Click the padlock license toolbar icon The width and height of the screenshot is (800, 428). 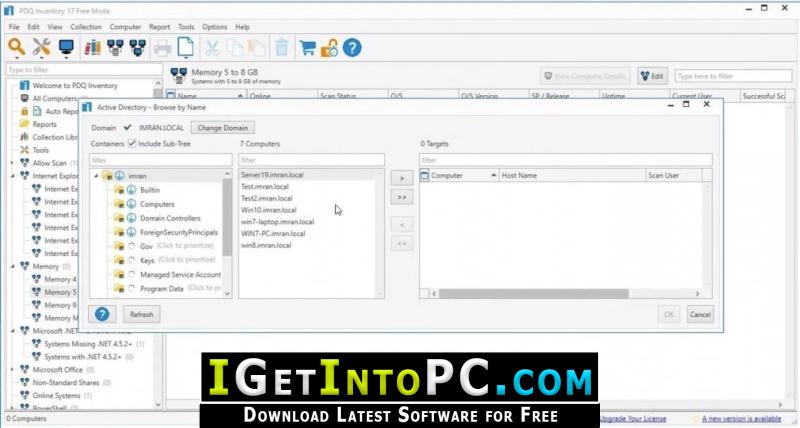tap(330, 48)
